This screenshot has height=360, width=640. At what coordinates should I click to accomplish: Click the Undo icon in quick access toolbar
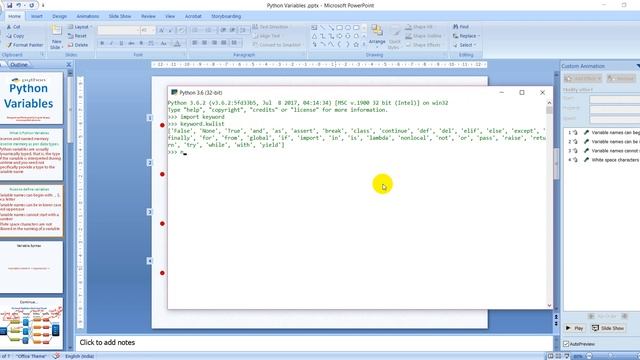[18, 5]
